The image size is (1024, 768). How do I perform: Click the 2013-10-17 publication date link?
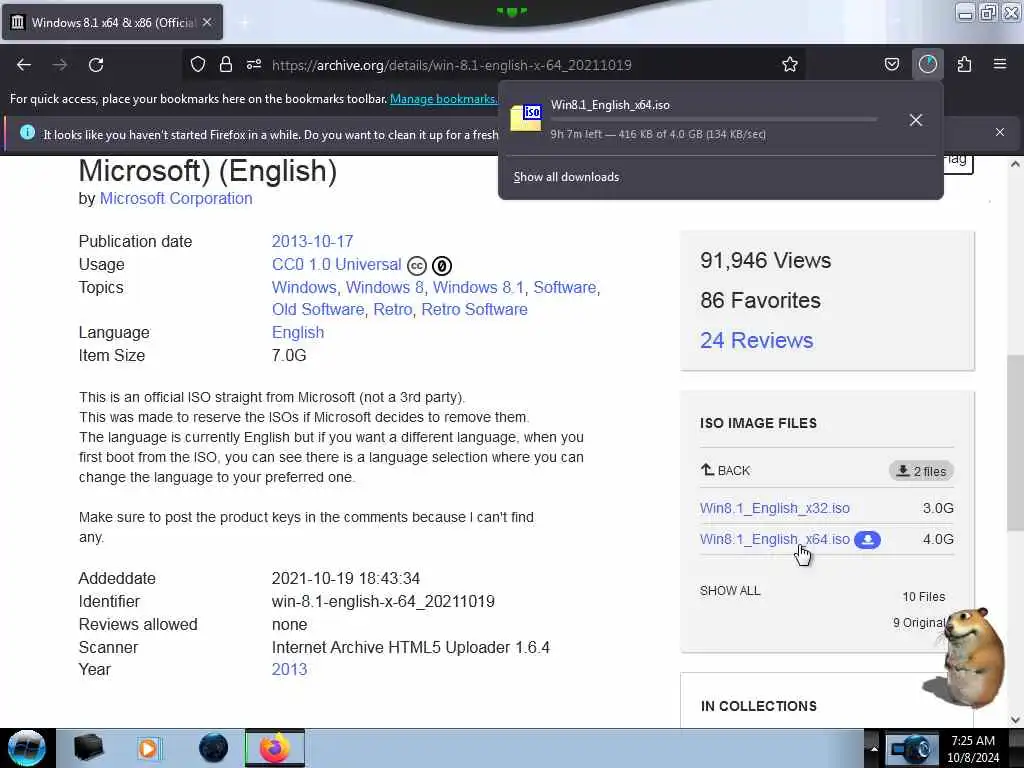click(312, 241)
